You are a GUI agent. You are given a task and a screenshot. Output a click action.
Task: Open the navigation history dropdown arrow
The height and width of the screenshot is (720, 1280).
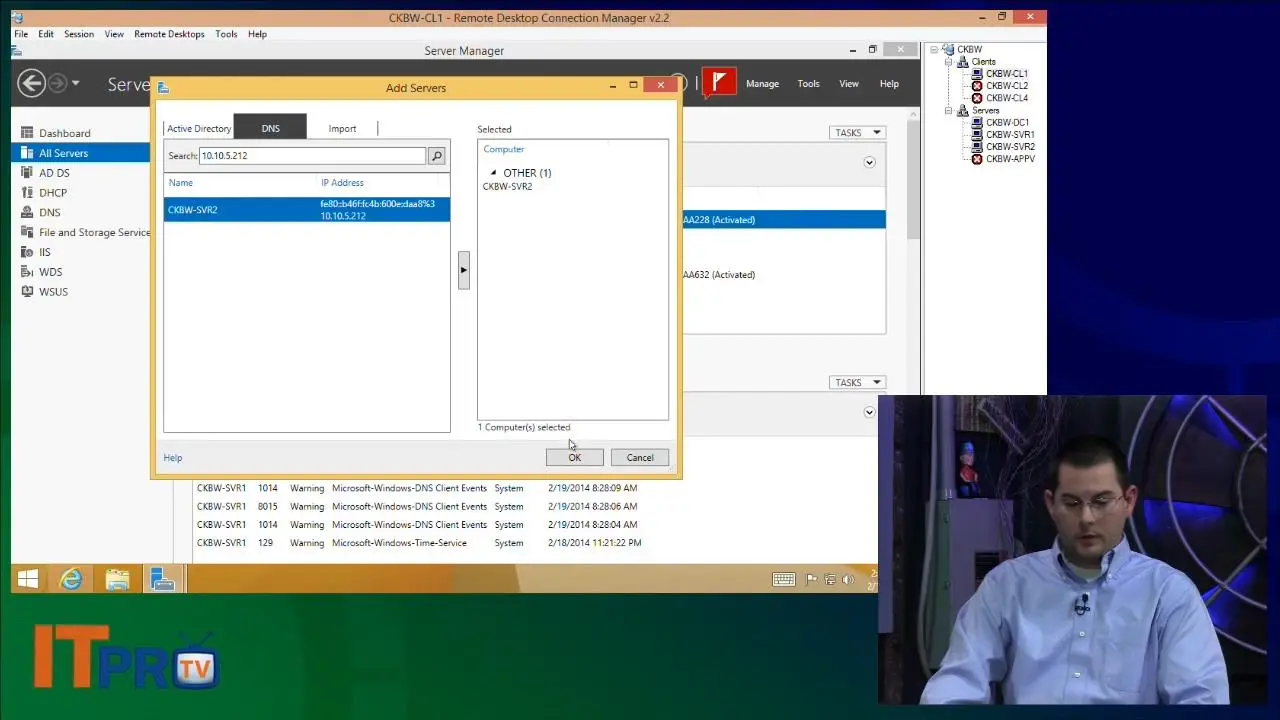click(x=76, y=83)
